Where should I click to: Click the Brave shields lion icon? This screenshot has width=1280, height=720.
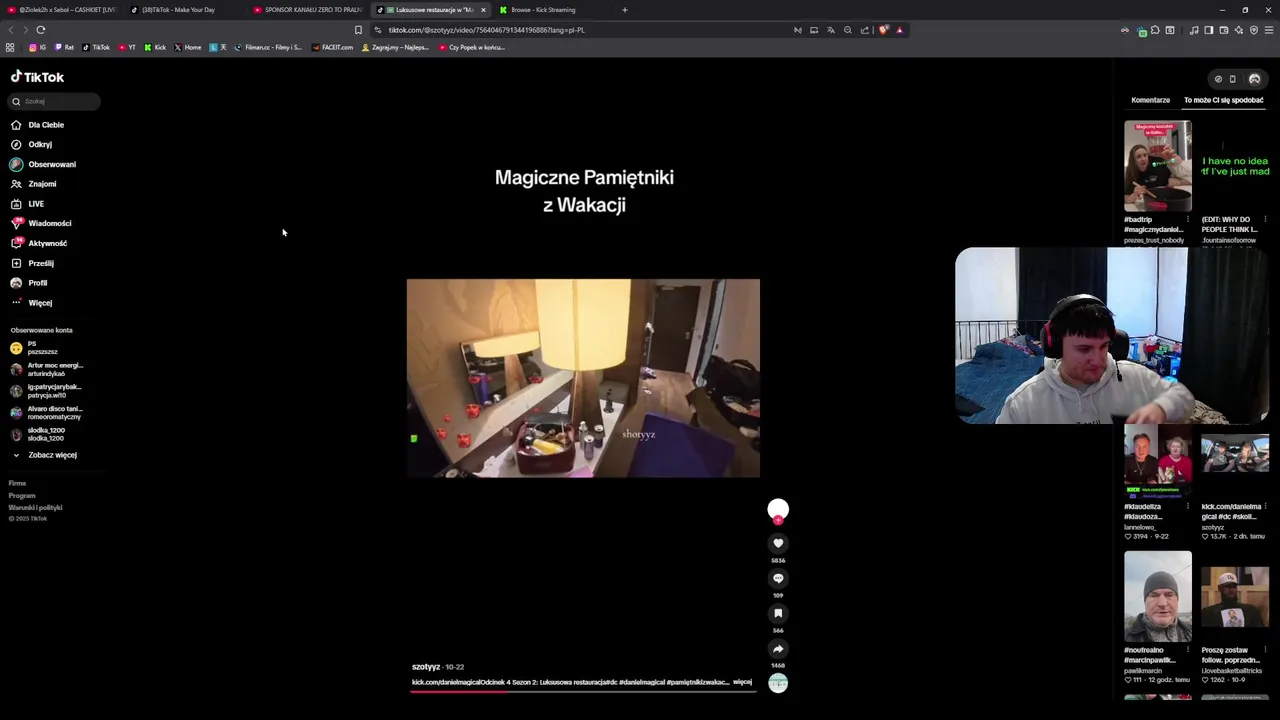883,30
